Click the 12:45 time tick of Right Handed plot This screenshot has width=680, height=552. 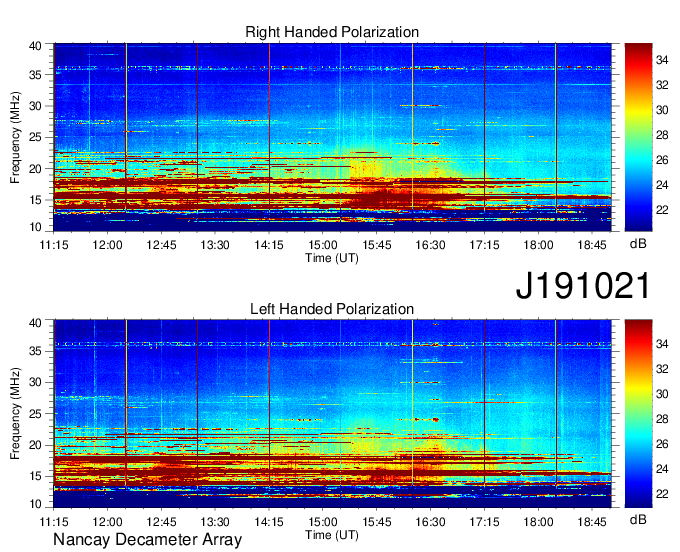point(161,245)
